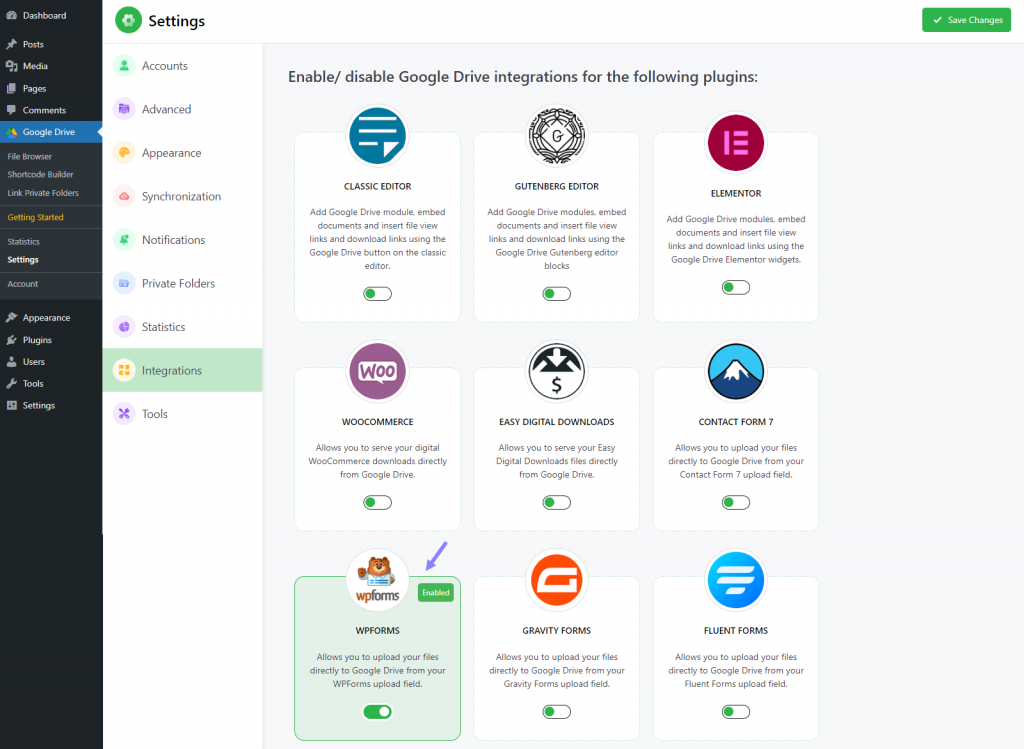The height and width of the screenshot is (749, 1024).
Task: Click the 'EASY DIGITAL DOWNLOADS' card title
Action: pos(556,422)
